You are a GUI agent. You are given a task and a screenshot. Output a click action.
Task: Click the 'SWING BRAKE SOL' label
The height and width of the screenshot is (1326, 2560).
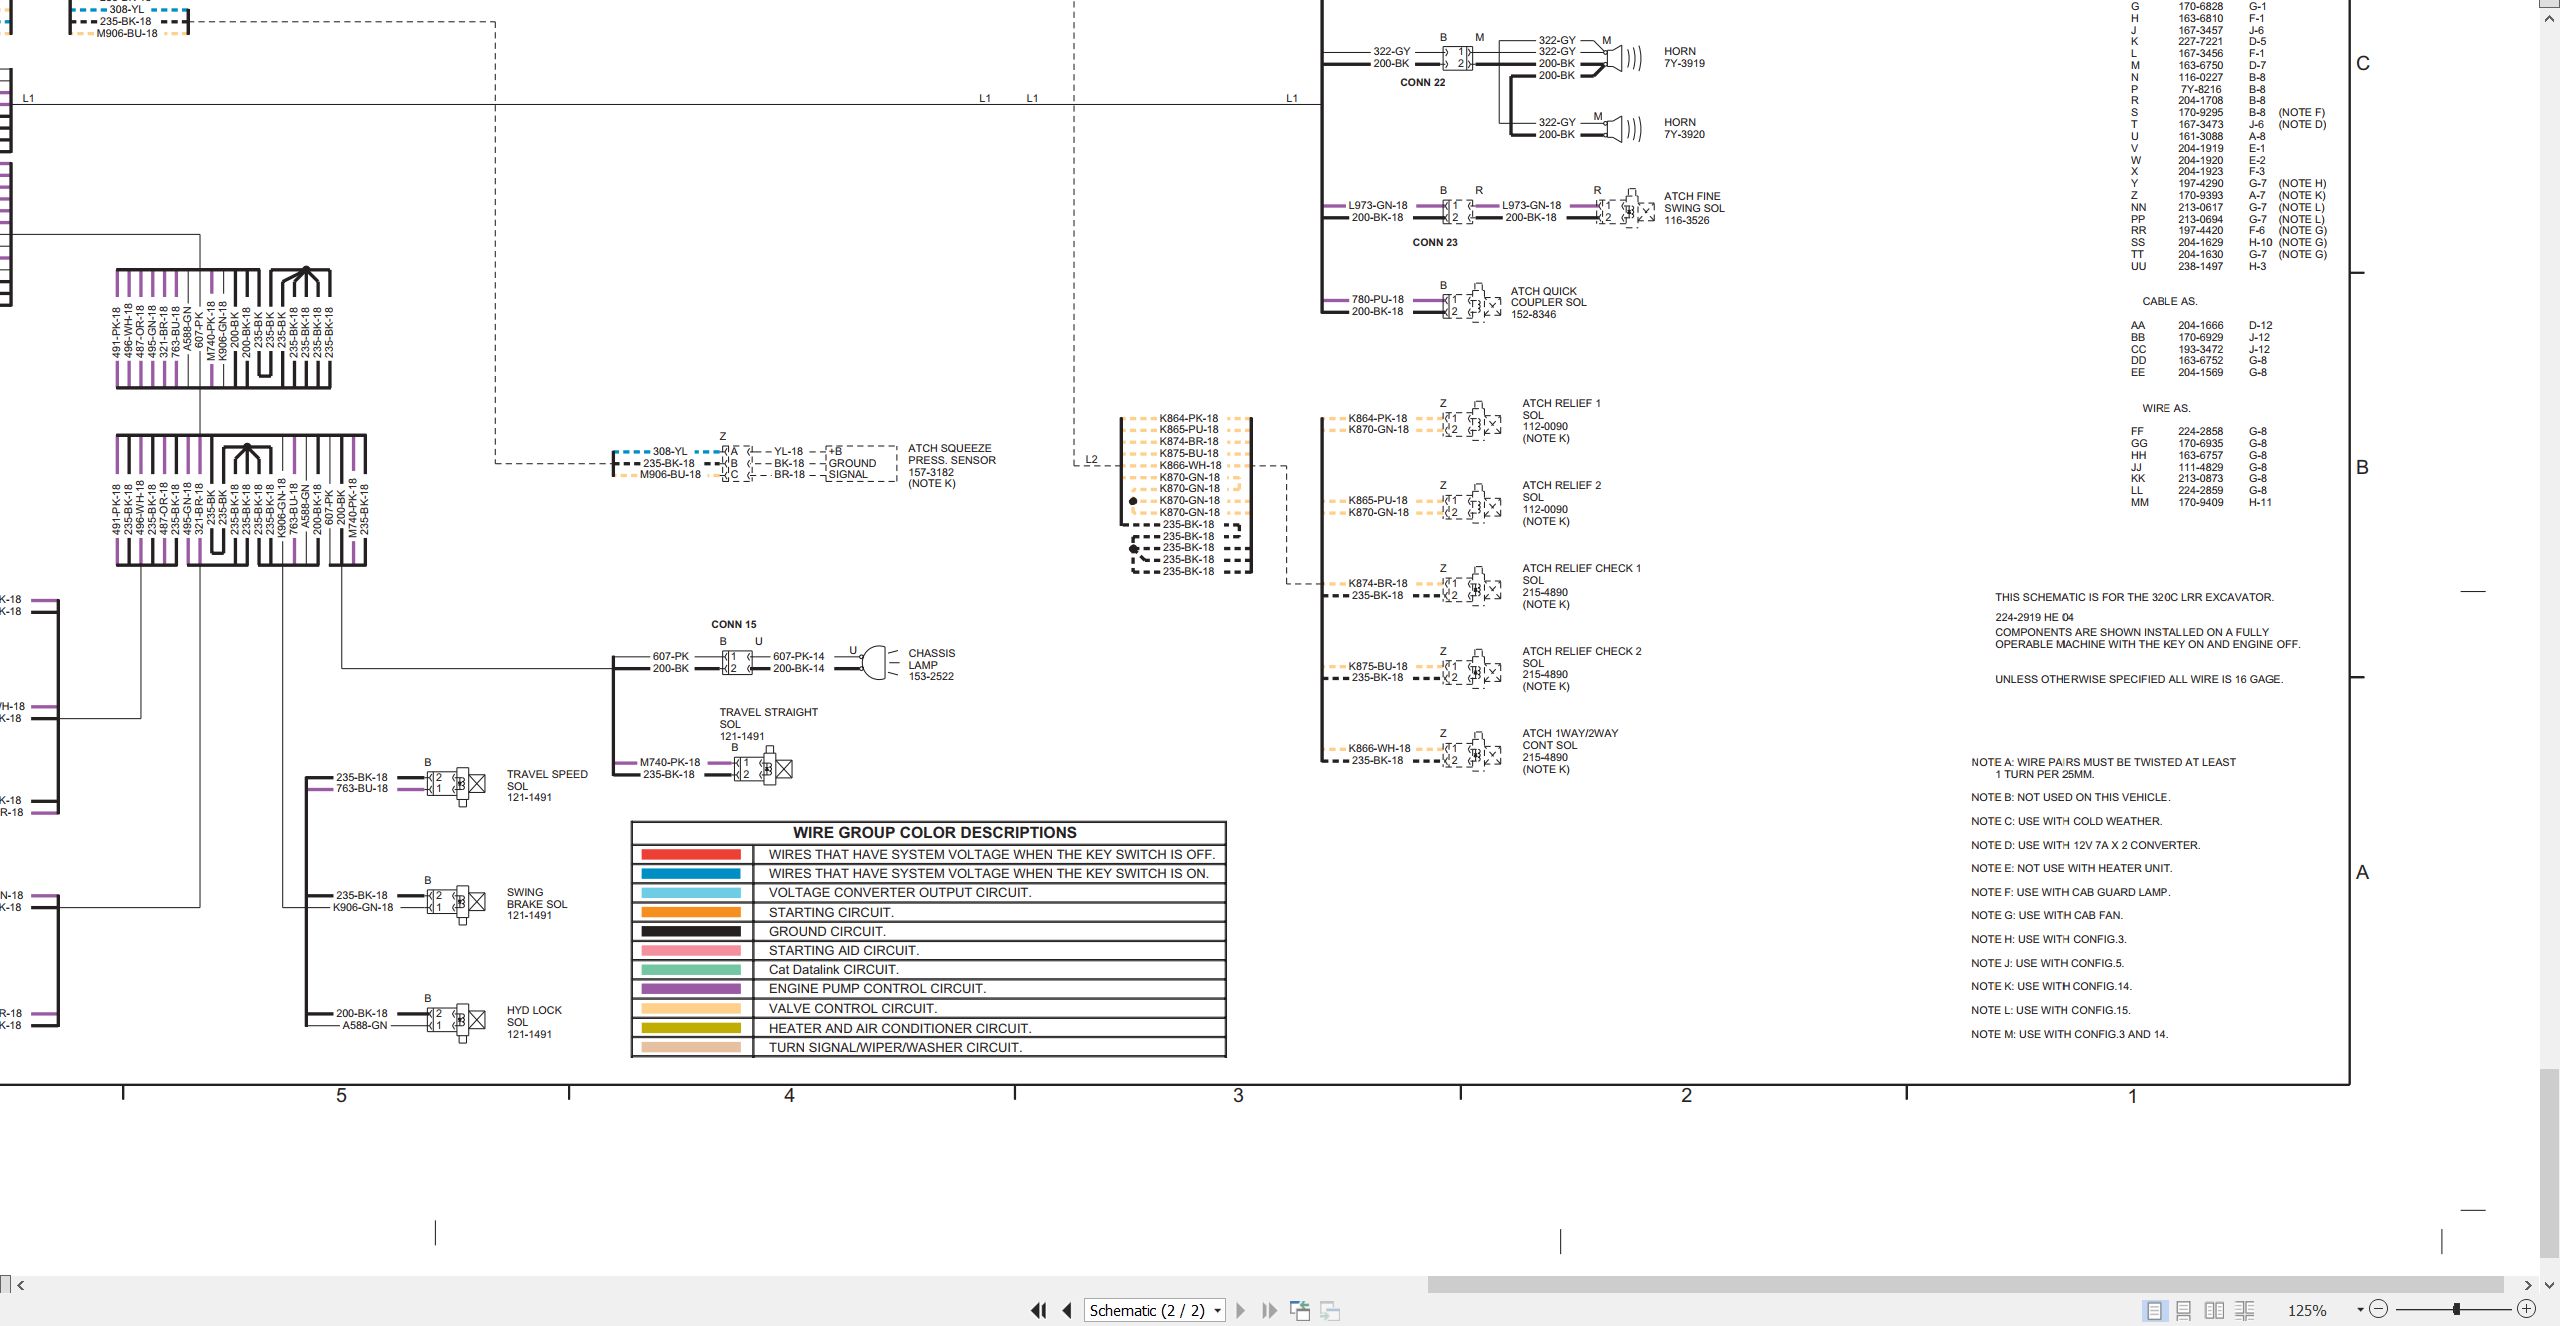(536, 898)
